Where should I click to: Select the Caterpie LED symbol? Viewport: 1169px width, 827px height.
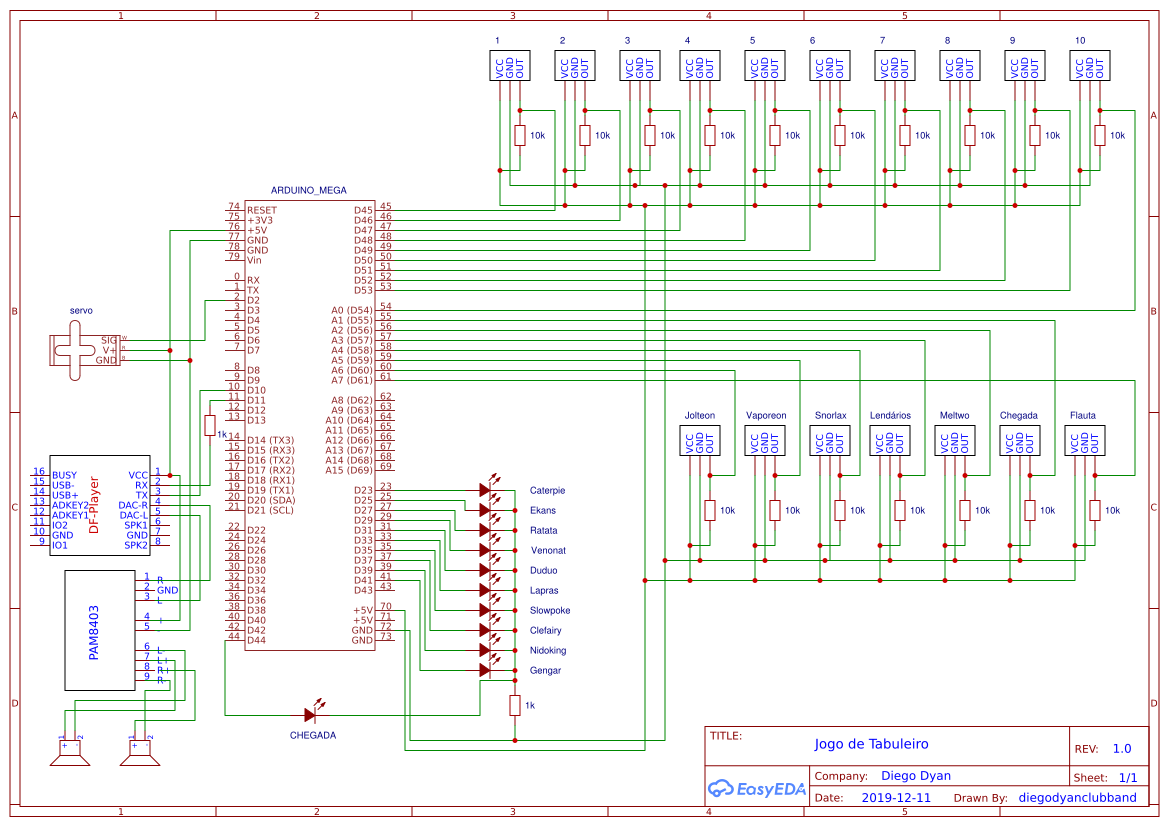[x=486, y=490]
